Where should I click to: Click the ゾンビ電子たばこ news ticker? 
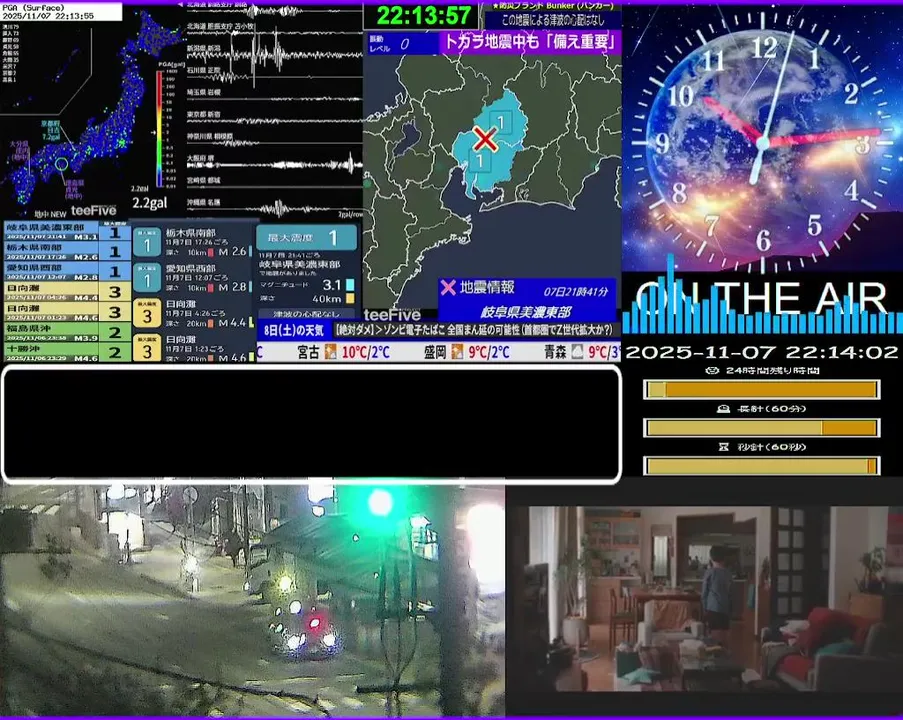[475, 330]
